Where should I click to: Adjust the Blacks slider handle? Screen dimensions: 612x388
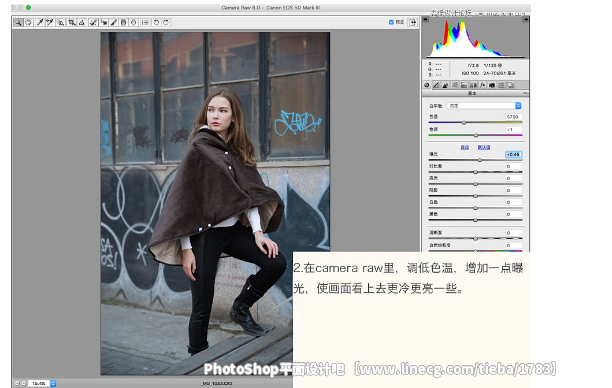point(475,220)
